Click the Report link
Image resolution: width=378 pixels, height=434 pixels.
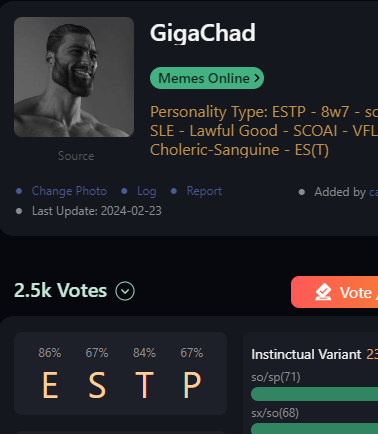tap(204, 191)
